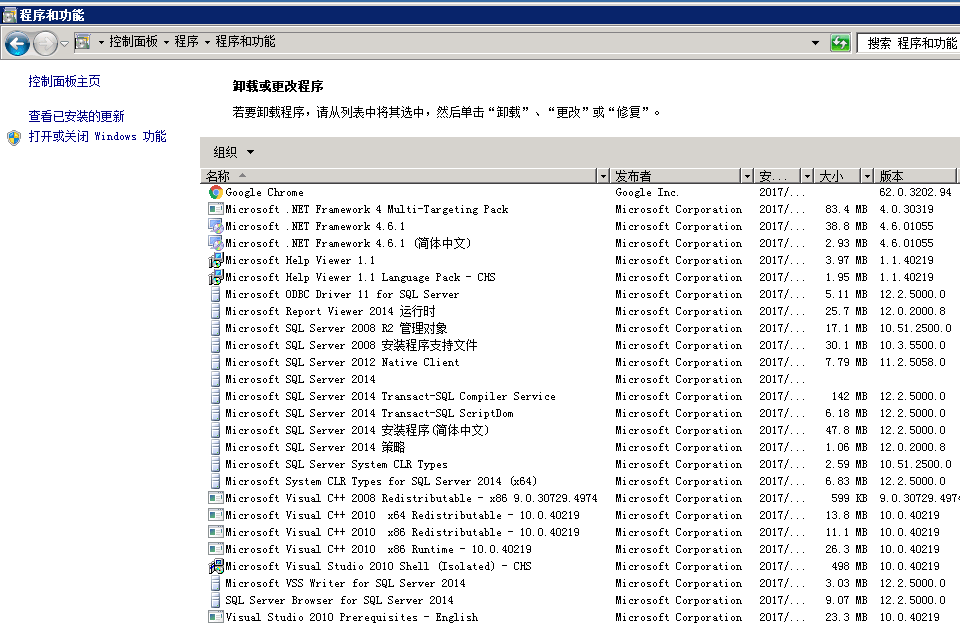The width and height of the screenshot is (960, 630).
Task: Sort the list by 版本 column header
Action: (x=910, y=176)
